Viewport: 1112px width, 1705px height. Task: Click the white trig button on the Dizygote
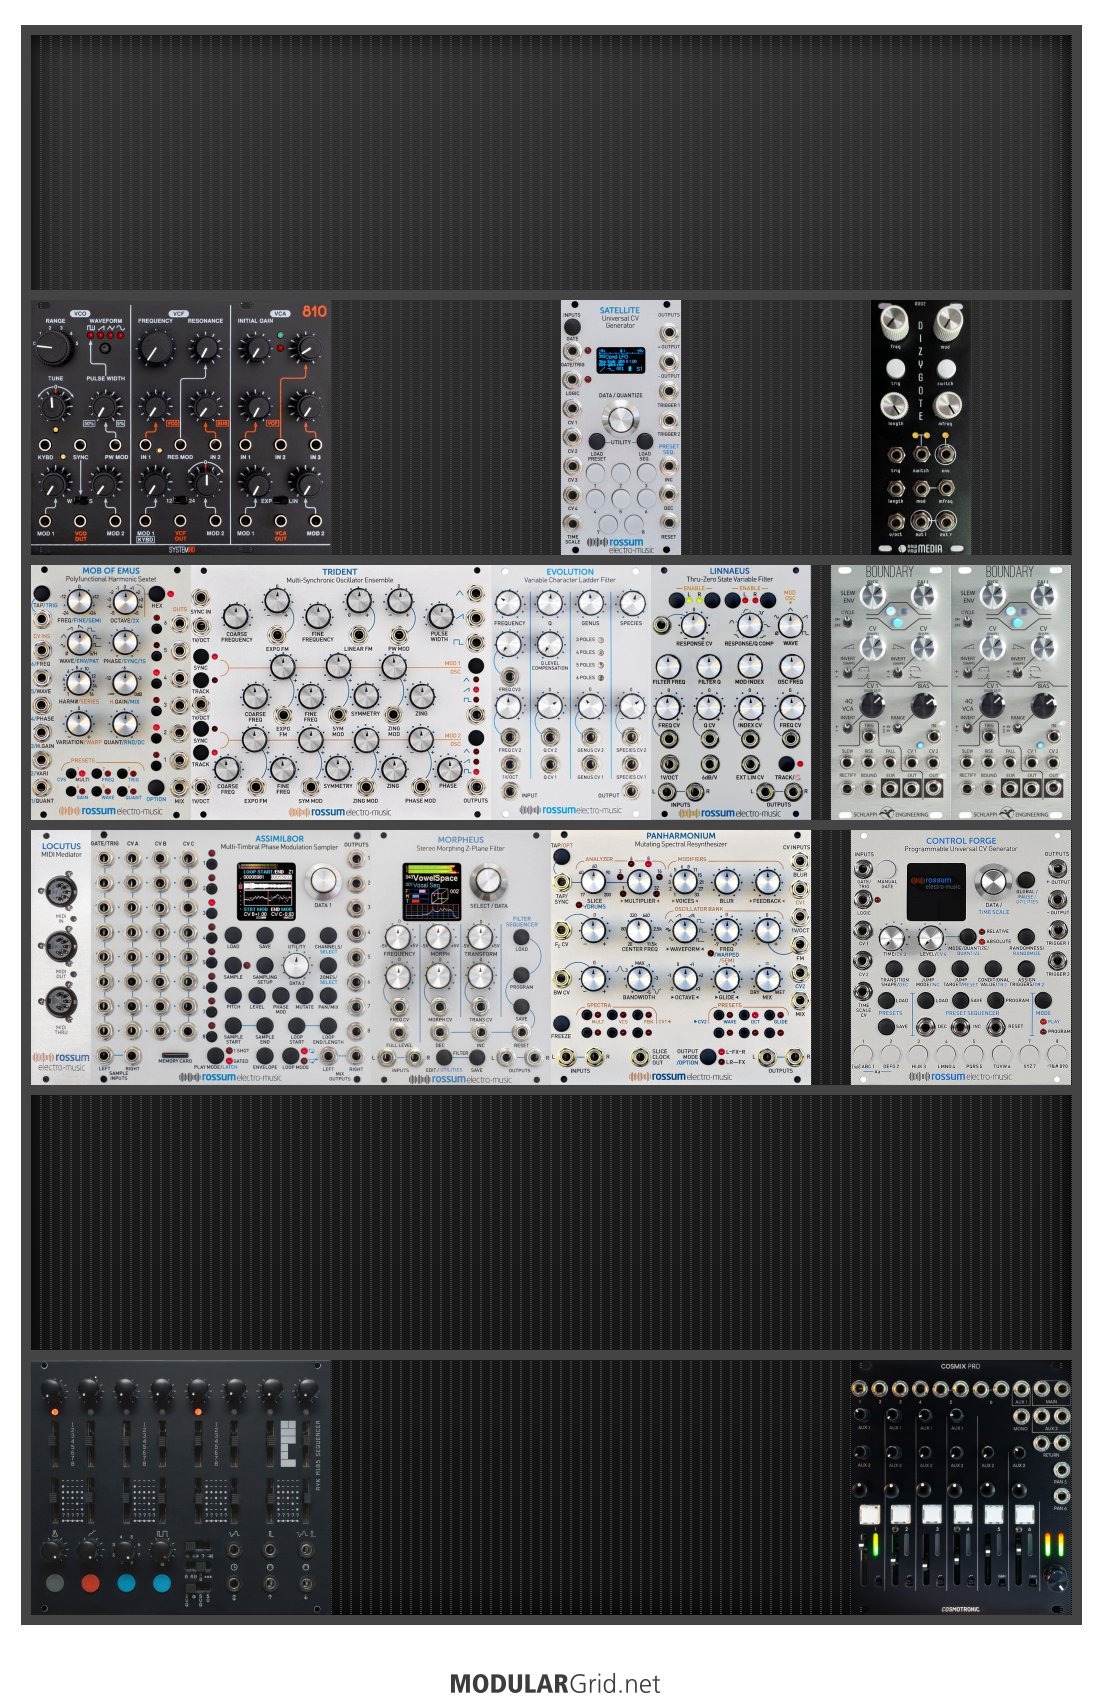[896, 368]
